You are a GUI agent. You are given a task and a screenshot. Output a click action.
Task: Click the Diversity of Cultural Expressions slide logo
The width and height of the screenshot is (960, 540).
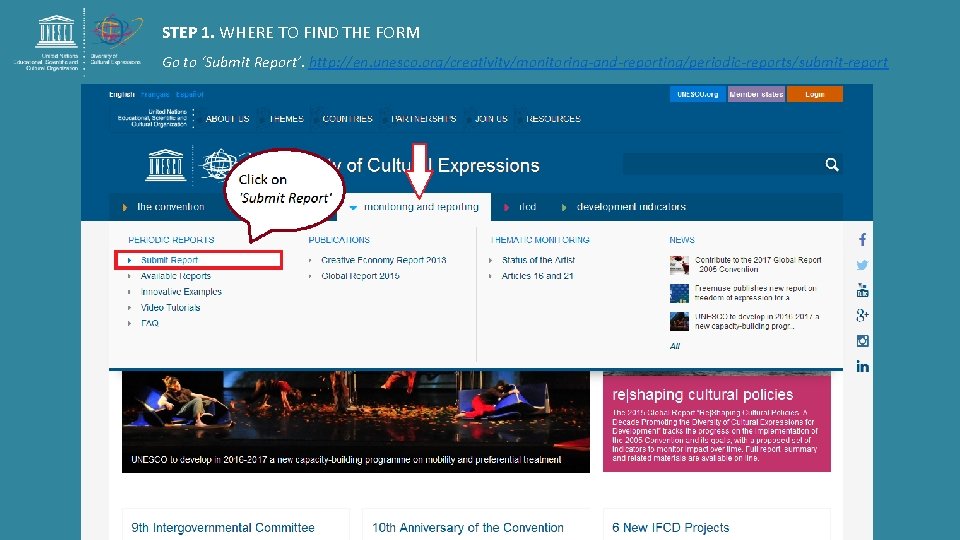pyautogui.click(x=116, y=31)
